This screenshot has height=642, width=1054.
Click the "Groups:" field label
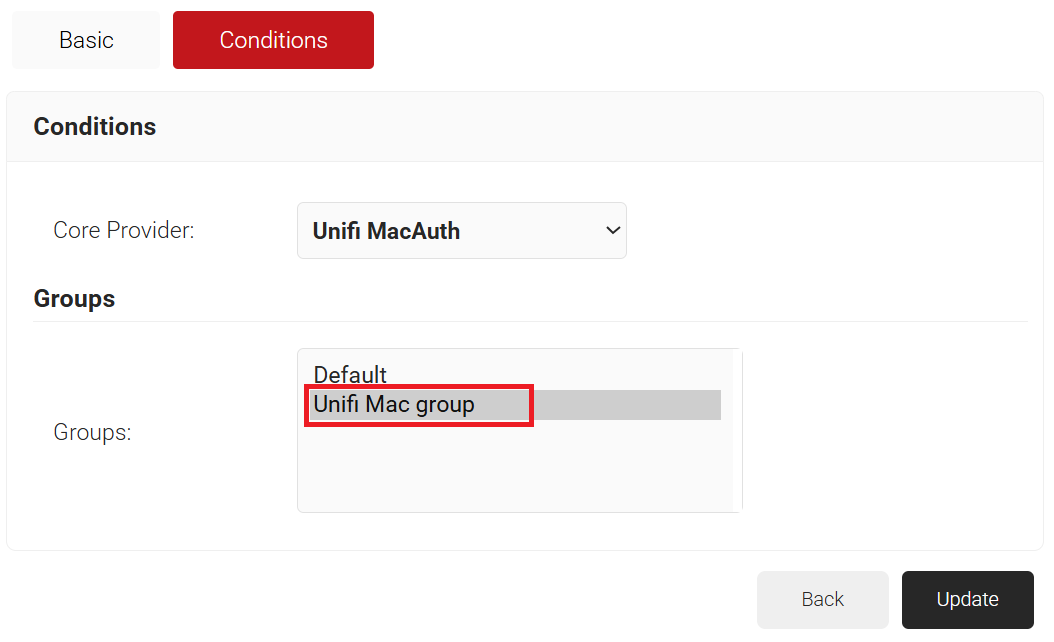click(x=92, y=433)
